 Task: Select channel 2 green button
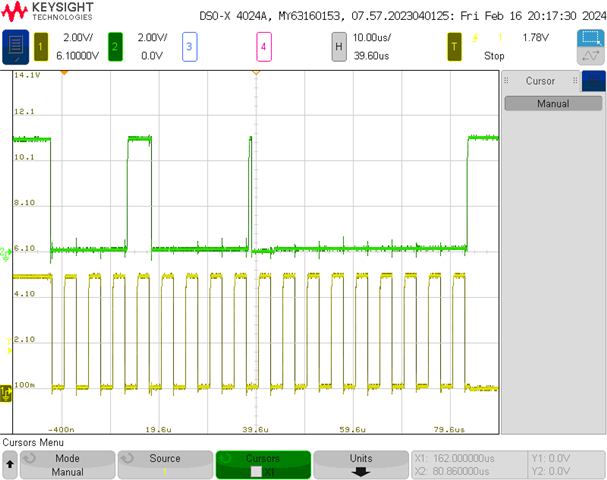[x=115, y=47]
